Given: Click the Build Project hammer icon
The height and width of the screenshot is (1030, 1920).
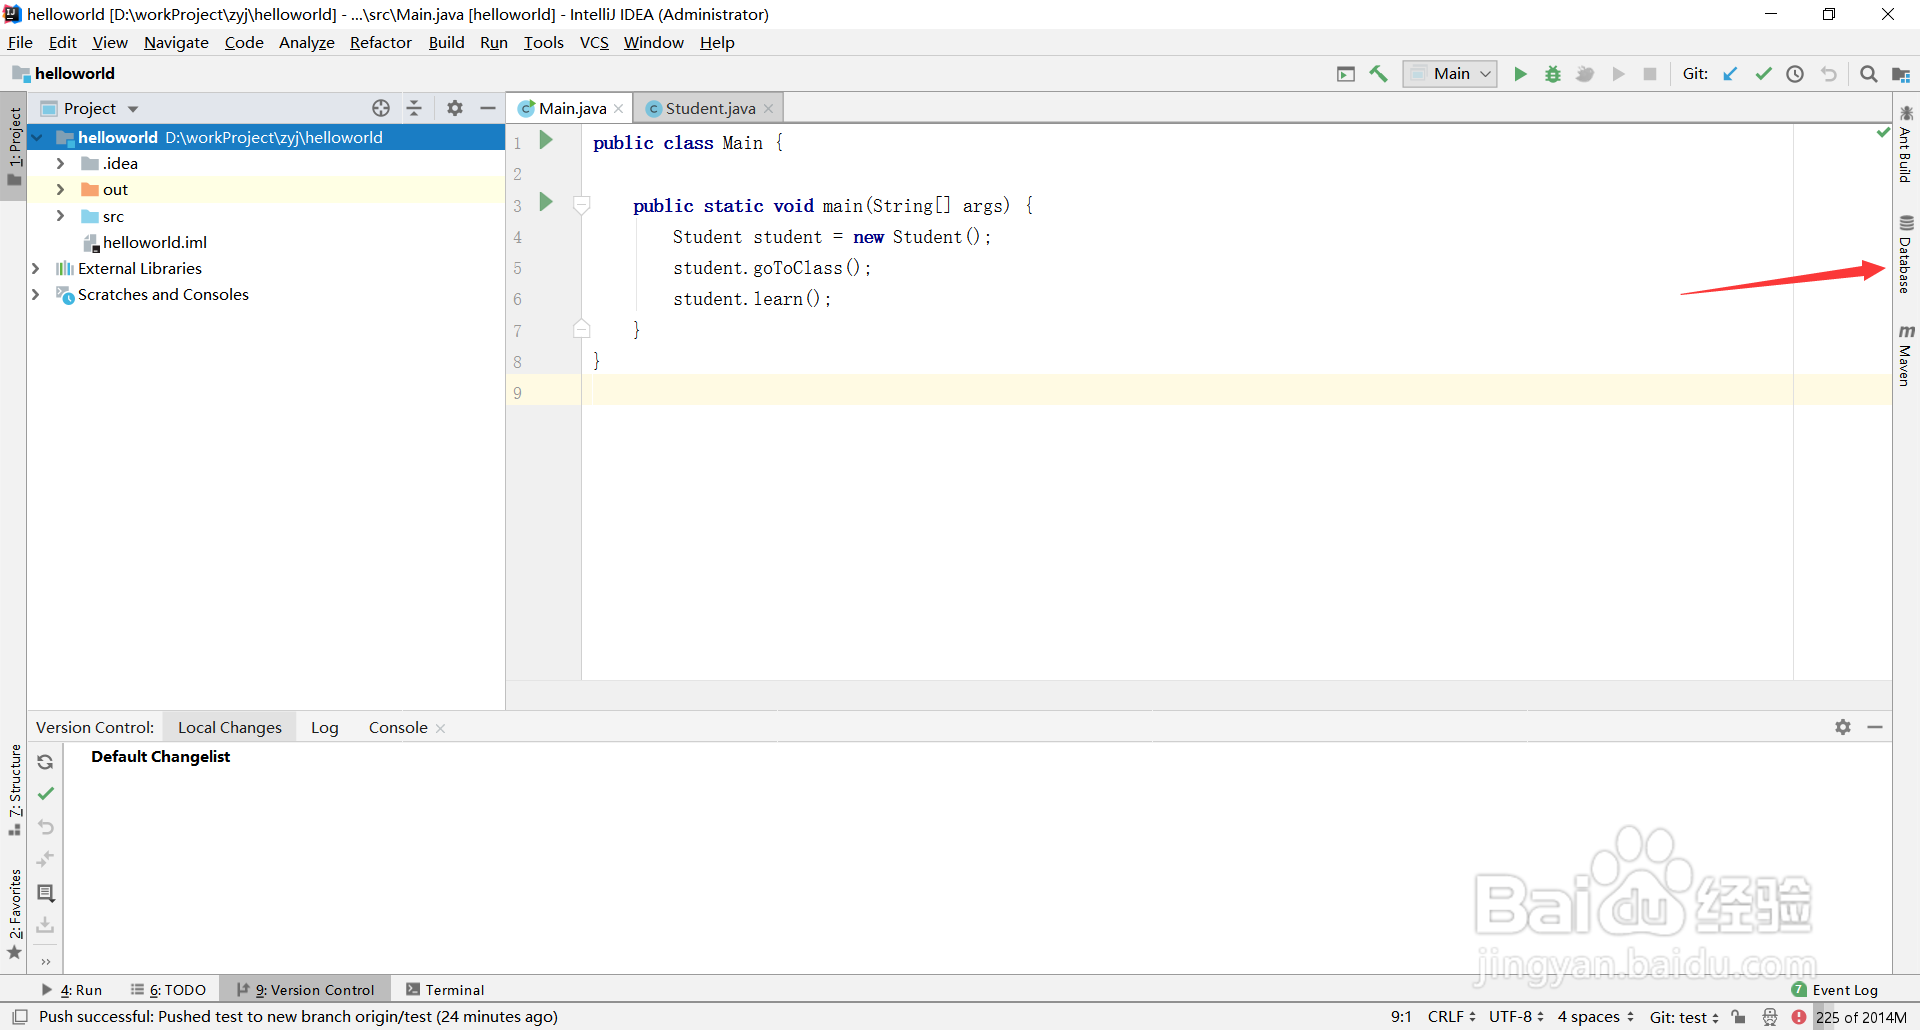Looking at the screenshot, I should 1379,74.
